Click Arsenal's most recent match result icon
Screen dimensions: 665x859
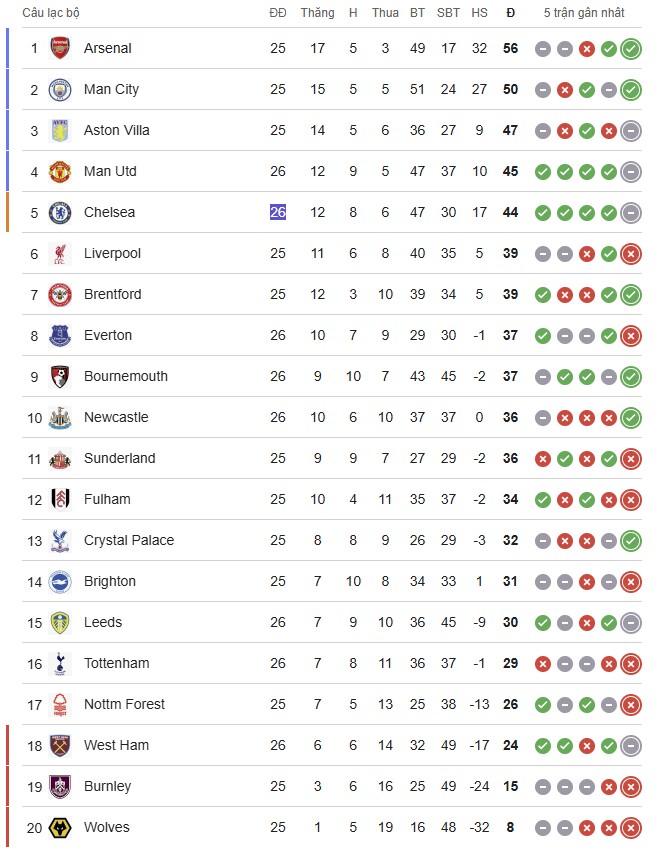click(630, 49)
